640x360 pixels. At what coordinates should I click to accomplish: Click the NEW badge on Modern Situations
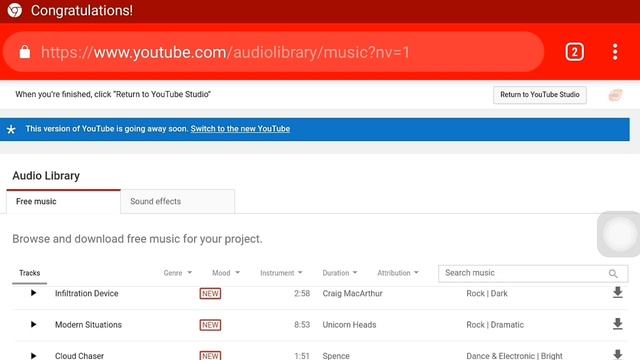coord(210,325)
